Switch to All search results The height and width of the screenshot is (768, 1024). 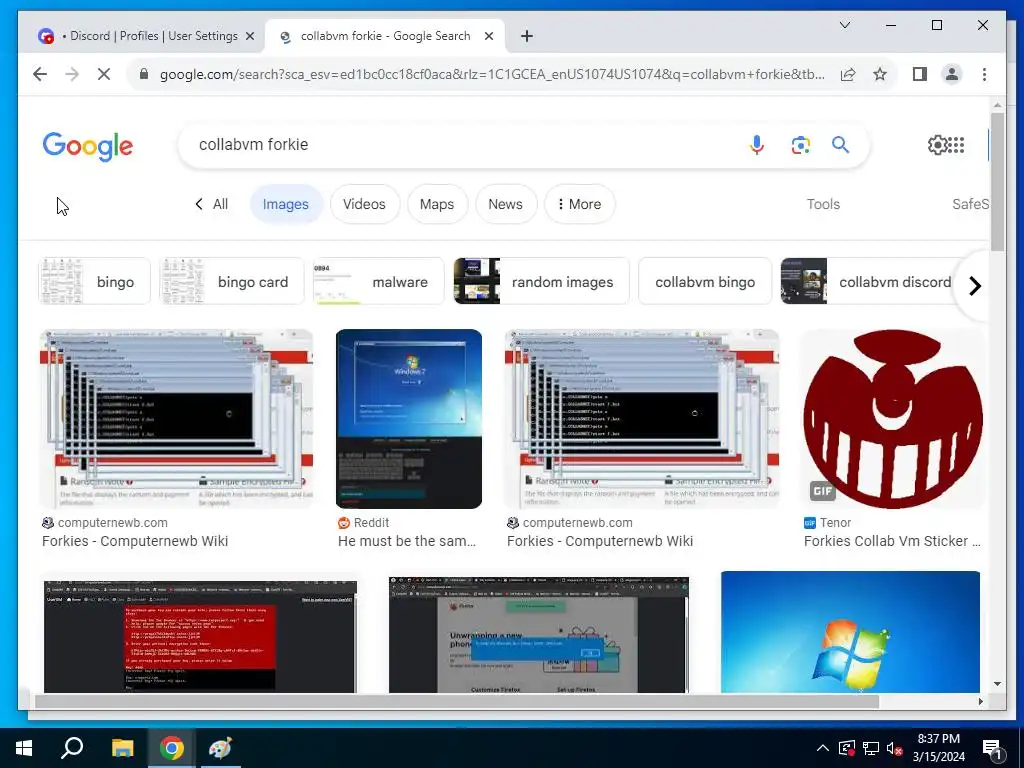[212, 204]
